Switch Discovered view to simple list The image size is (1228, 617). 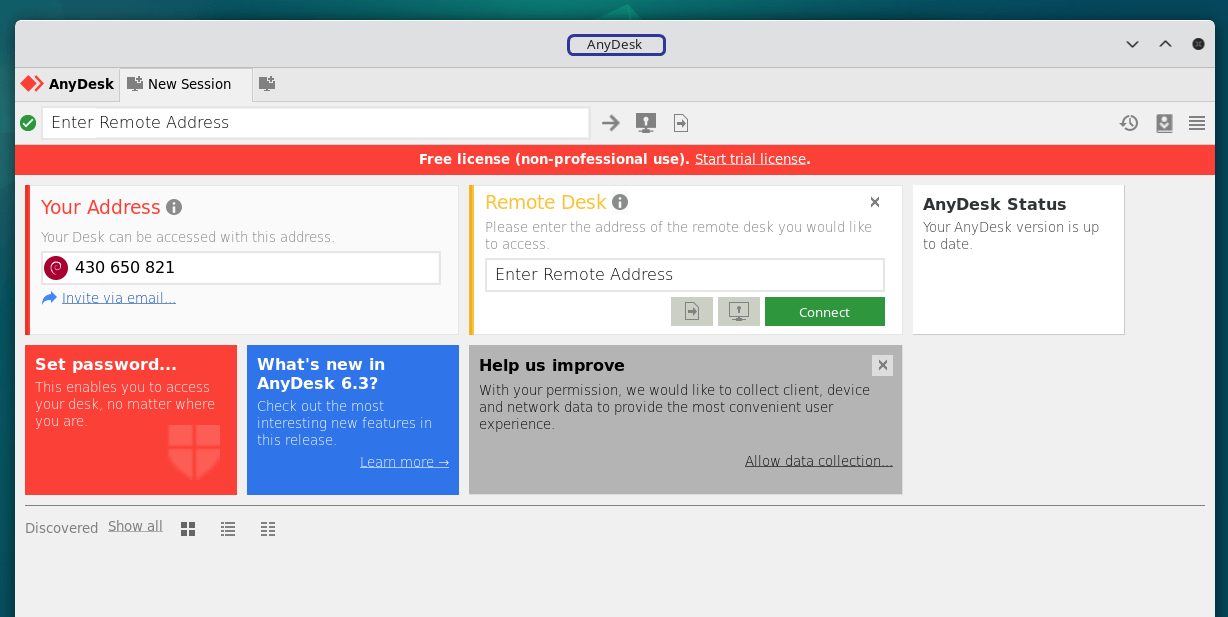pyautogui.click(x=228, y=529)
